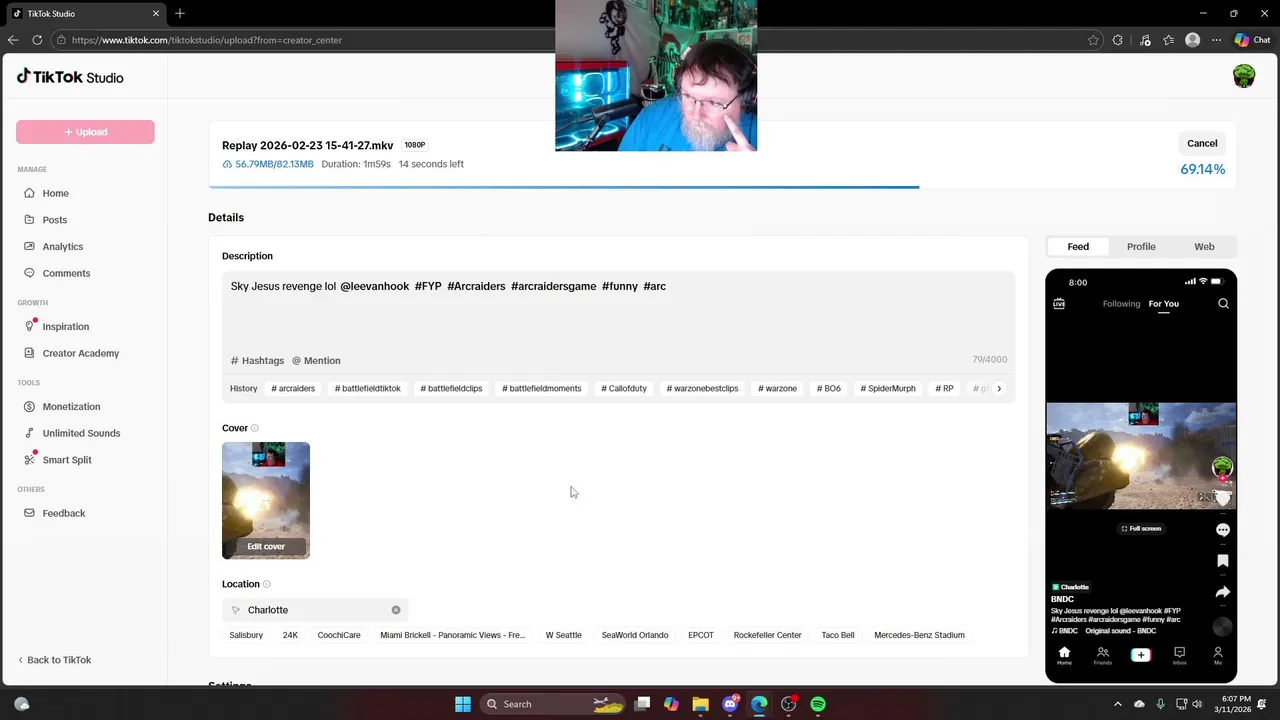Open a new browser tab

tap(180, 13)
